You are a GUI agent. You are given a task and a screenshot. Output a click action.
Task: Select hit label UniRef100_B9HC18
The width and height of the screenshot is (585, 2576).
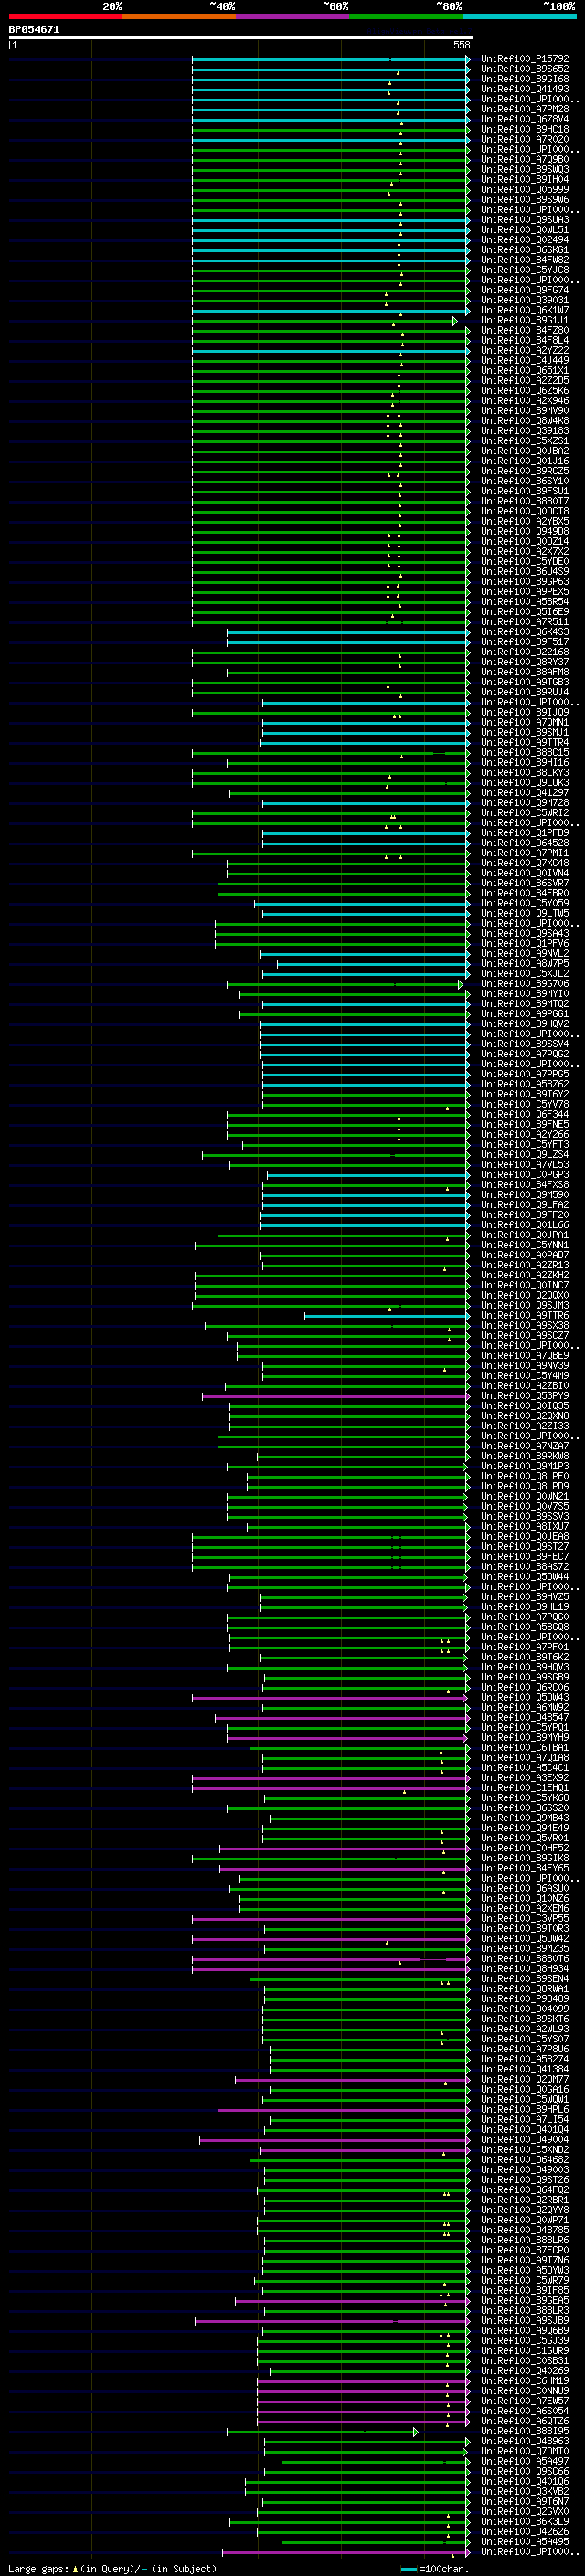point(524,129)
